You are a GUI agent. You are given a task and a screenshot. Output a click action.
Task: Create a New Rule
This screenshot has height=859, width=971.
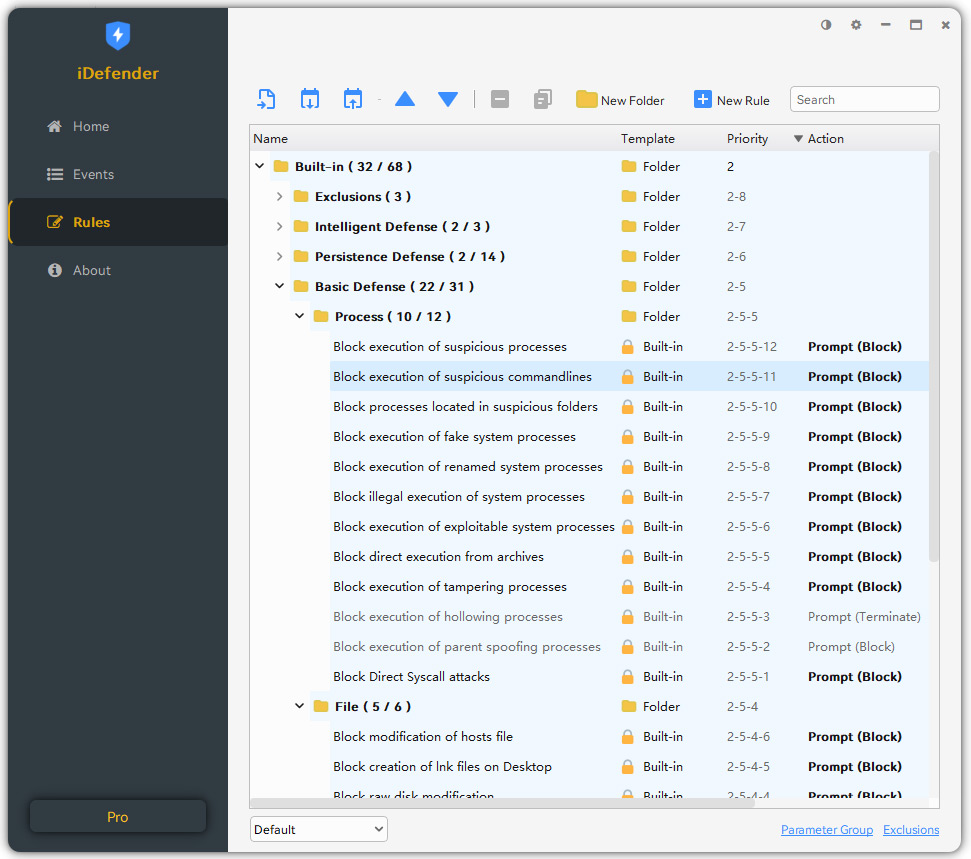pos(731,100)
